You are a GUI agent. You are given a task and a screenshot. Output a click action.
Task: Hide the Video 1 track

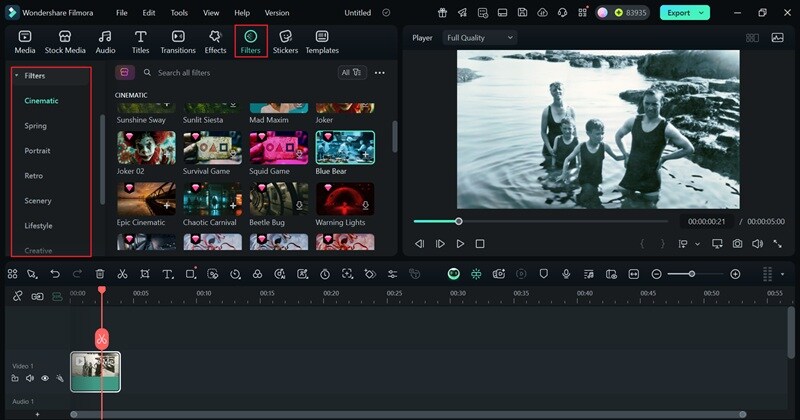(45, 378)
